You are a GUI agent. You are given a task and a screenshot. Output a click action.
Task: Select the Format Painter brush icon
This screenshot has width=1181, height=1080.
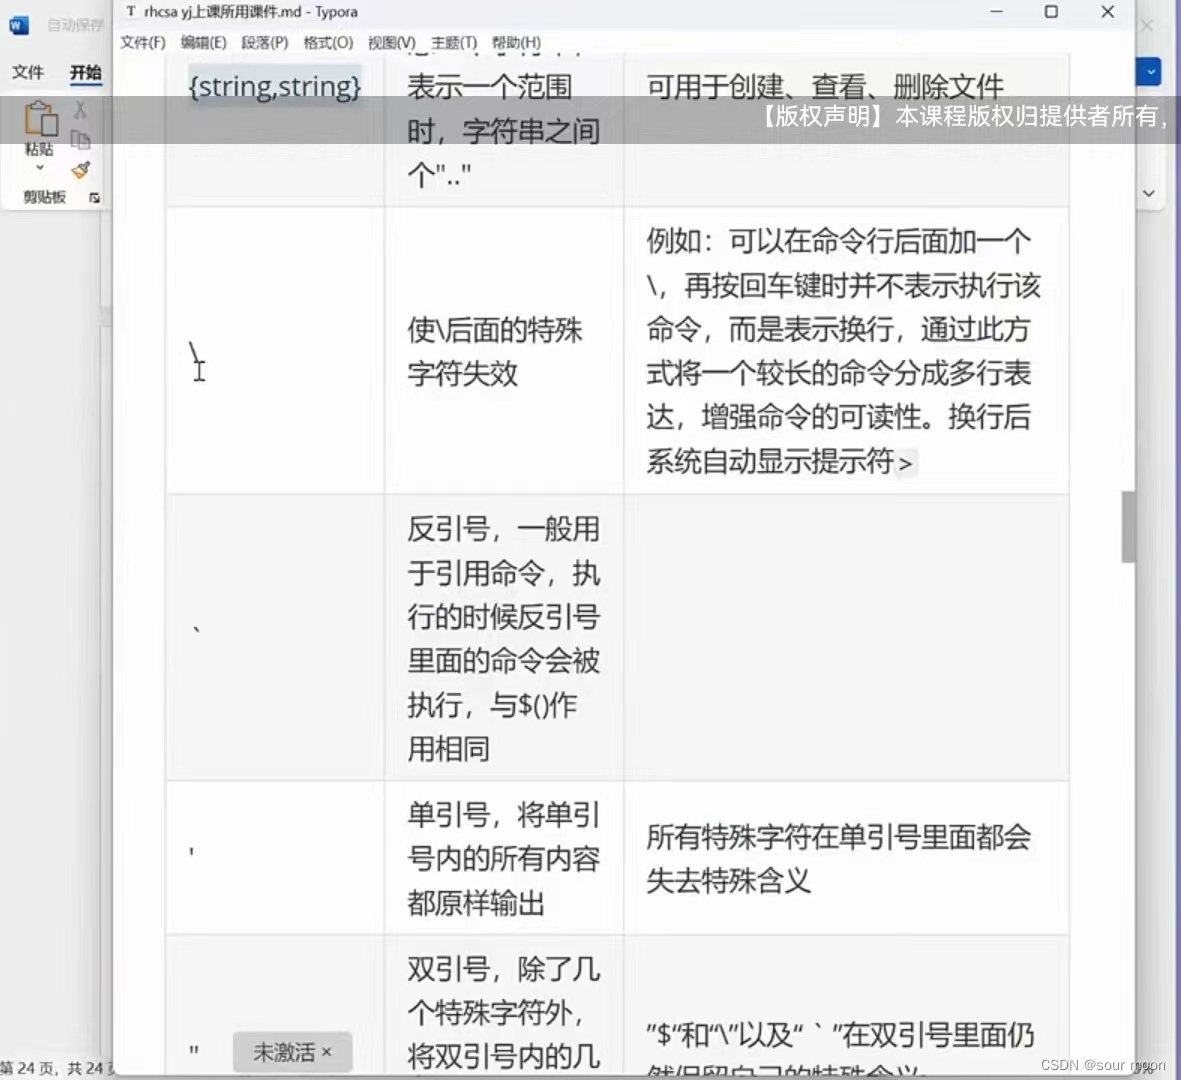tap(81, 169)
